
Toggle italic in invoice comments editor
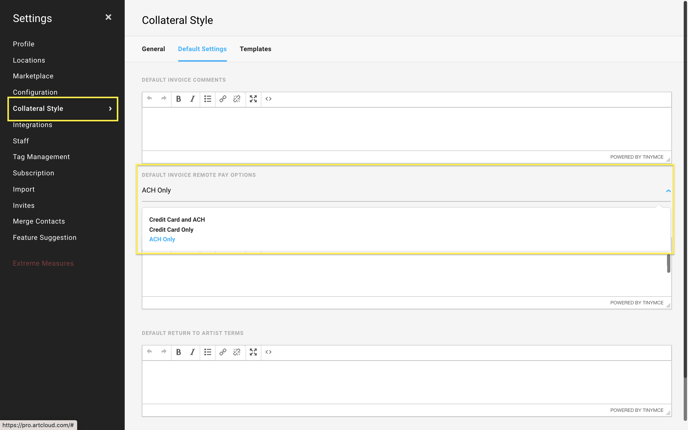(x=192, y=99)
